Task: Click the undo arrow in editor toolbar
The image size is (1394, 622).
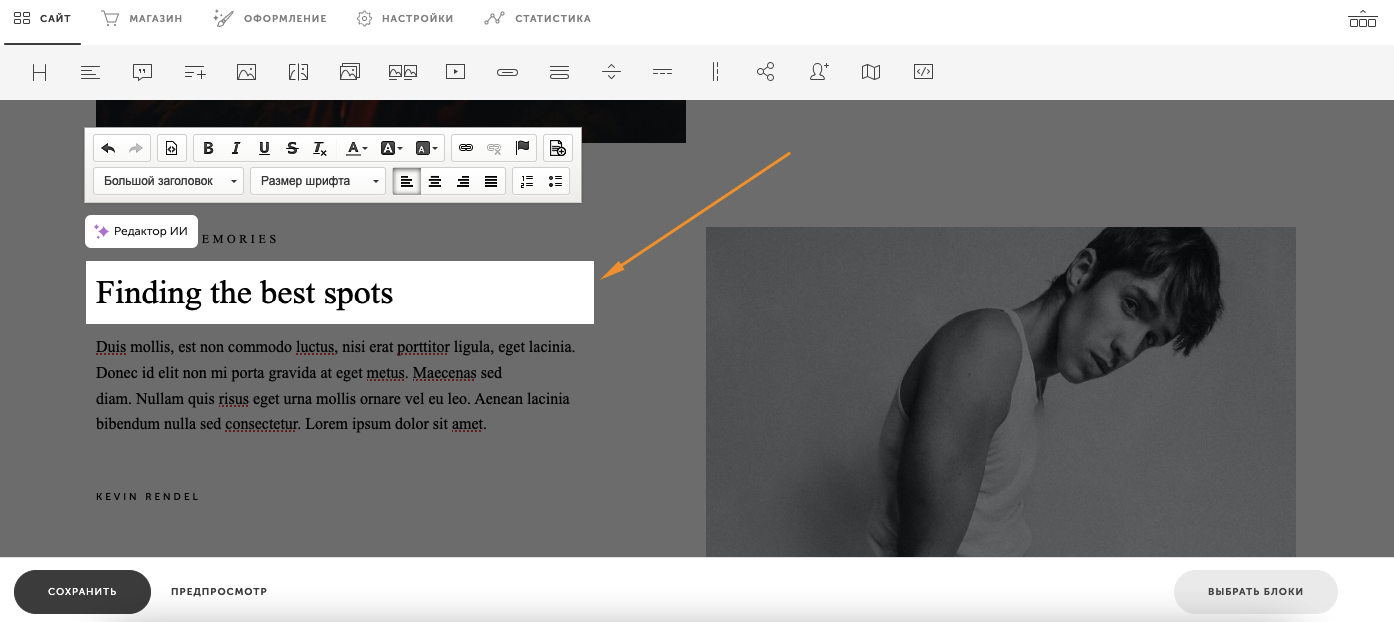Action: click(x=108, y=148)
